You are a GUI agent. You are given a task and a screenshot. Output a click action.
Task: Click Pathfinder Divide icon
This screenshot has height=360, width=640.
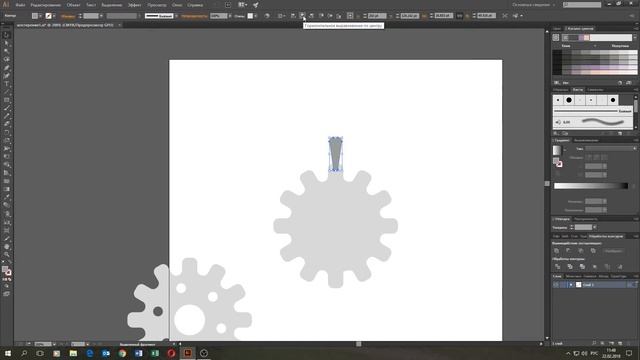(x=558, y=267)
